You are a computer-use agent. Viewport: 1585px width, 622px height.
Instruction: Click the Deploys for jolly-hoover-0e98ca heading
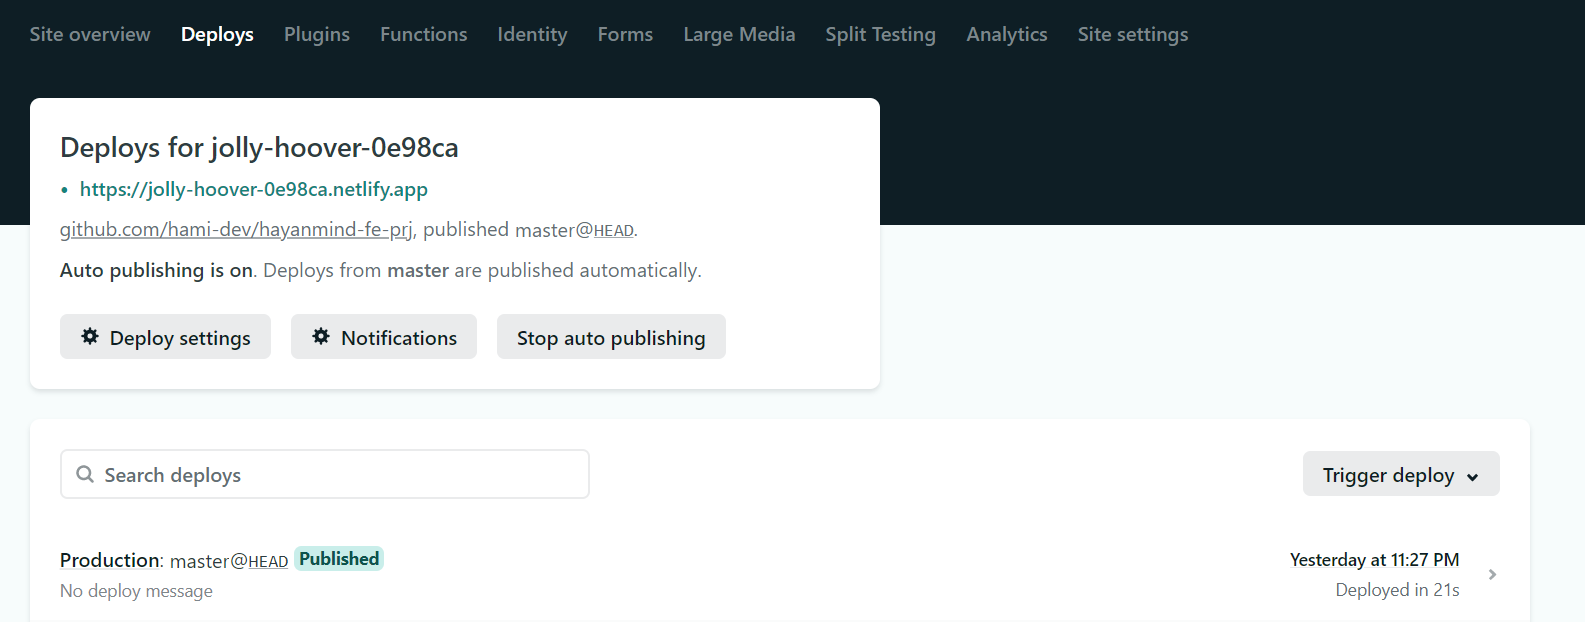(259, 147)
